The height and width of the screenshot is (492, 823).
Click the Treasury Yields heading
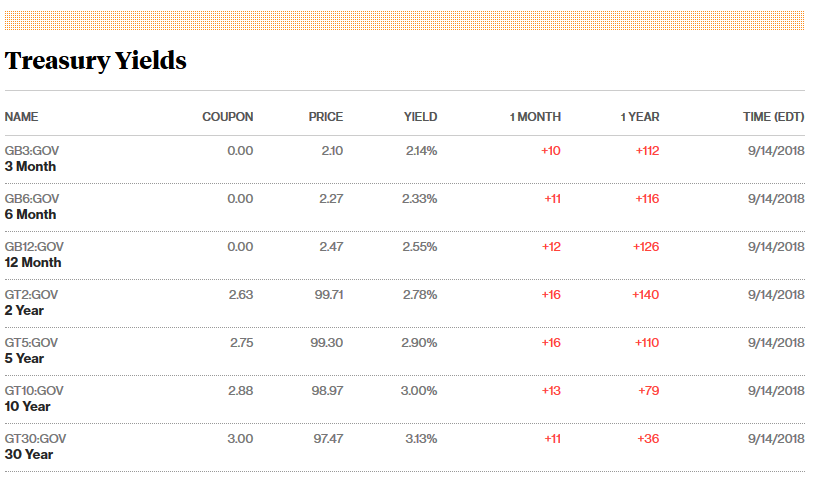(x=96, y=61)
